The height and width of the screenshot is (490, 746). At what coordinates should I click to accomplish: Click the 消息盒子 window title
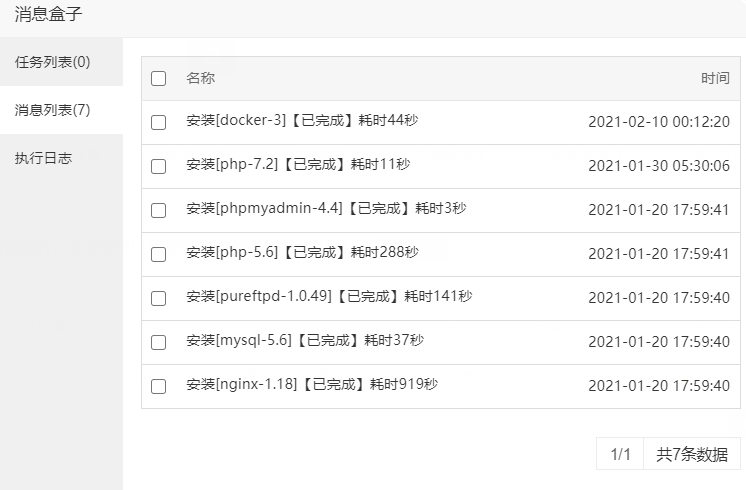pos(48,15)
